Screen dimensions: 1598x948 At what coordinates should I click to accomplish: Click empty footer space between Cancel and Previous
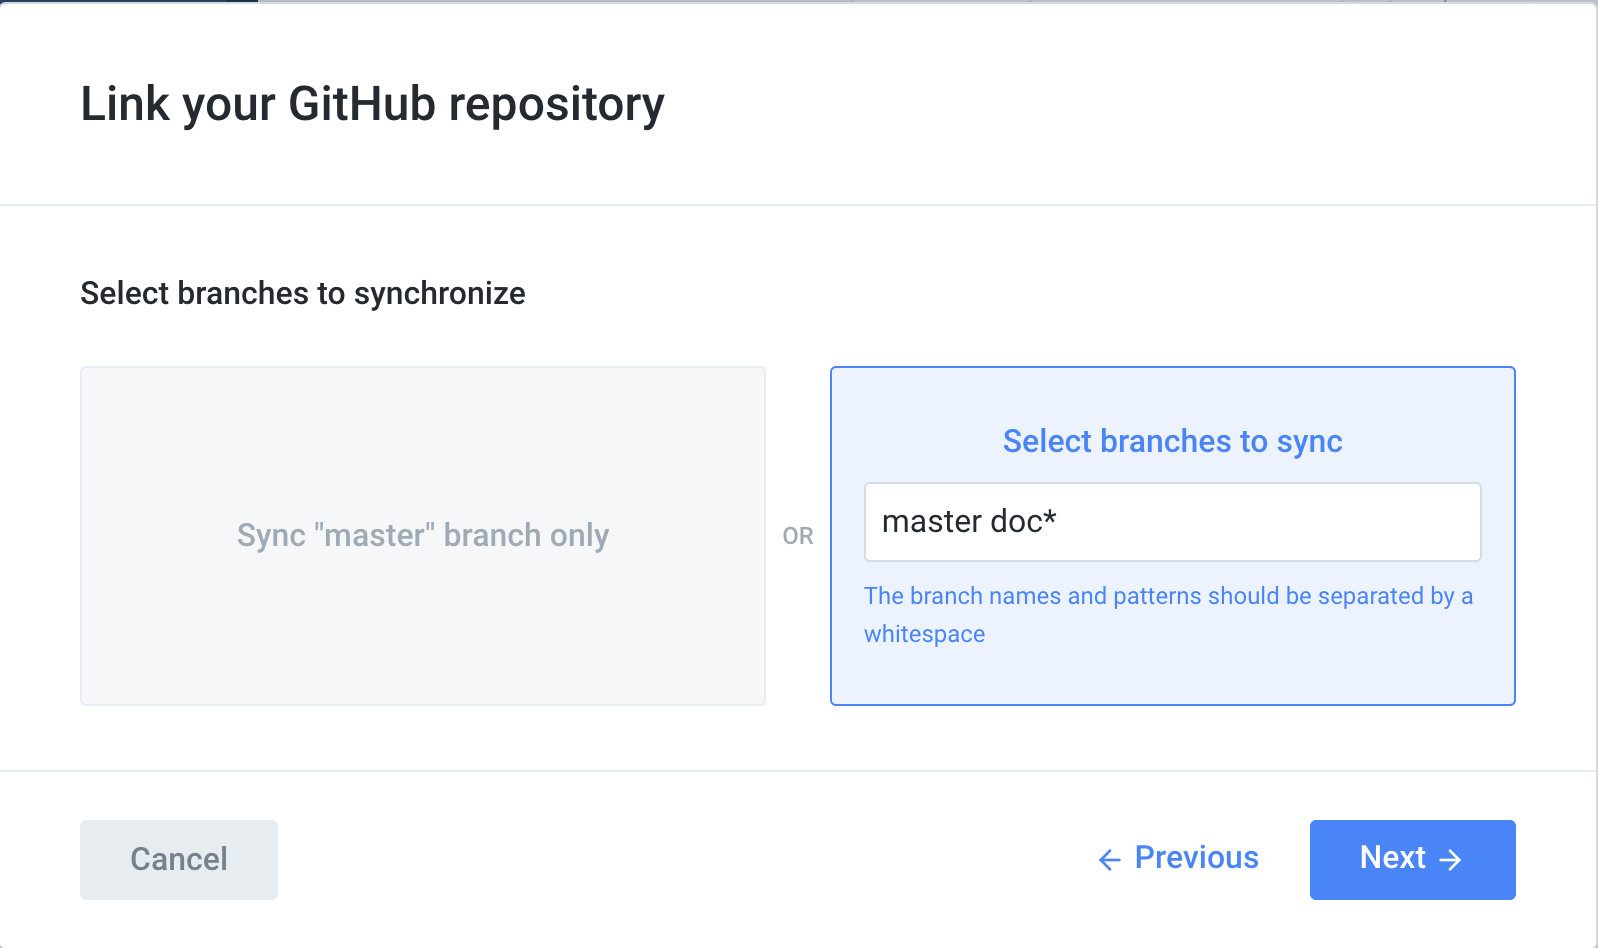click(x=680, y=859)
